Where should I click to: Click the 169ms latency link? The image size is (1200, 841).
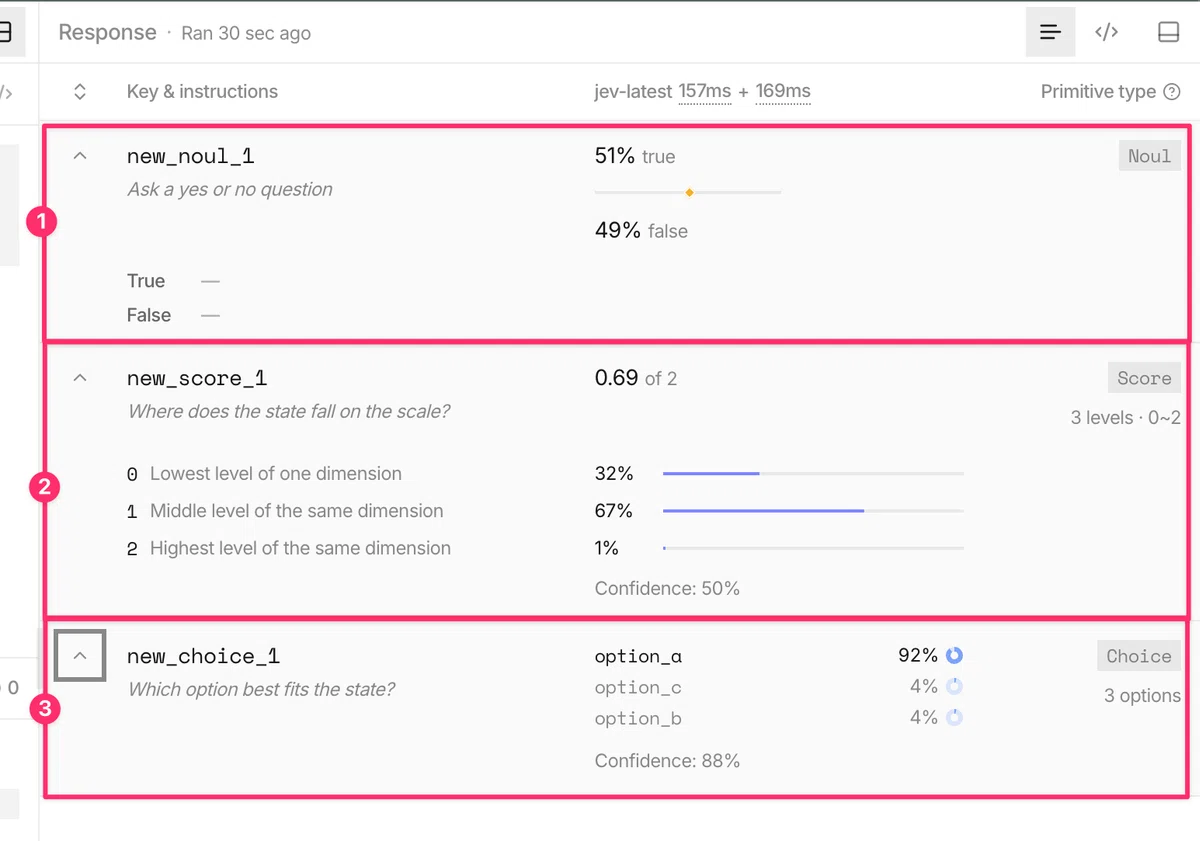tap(783, 92)
